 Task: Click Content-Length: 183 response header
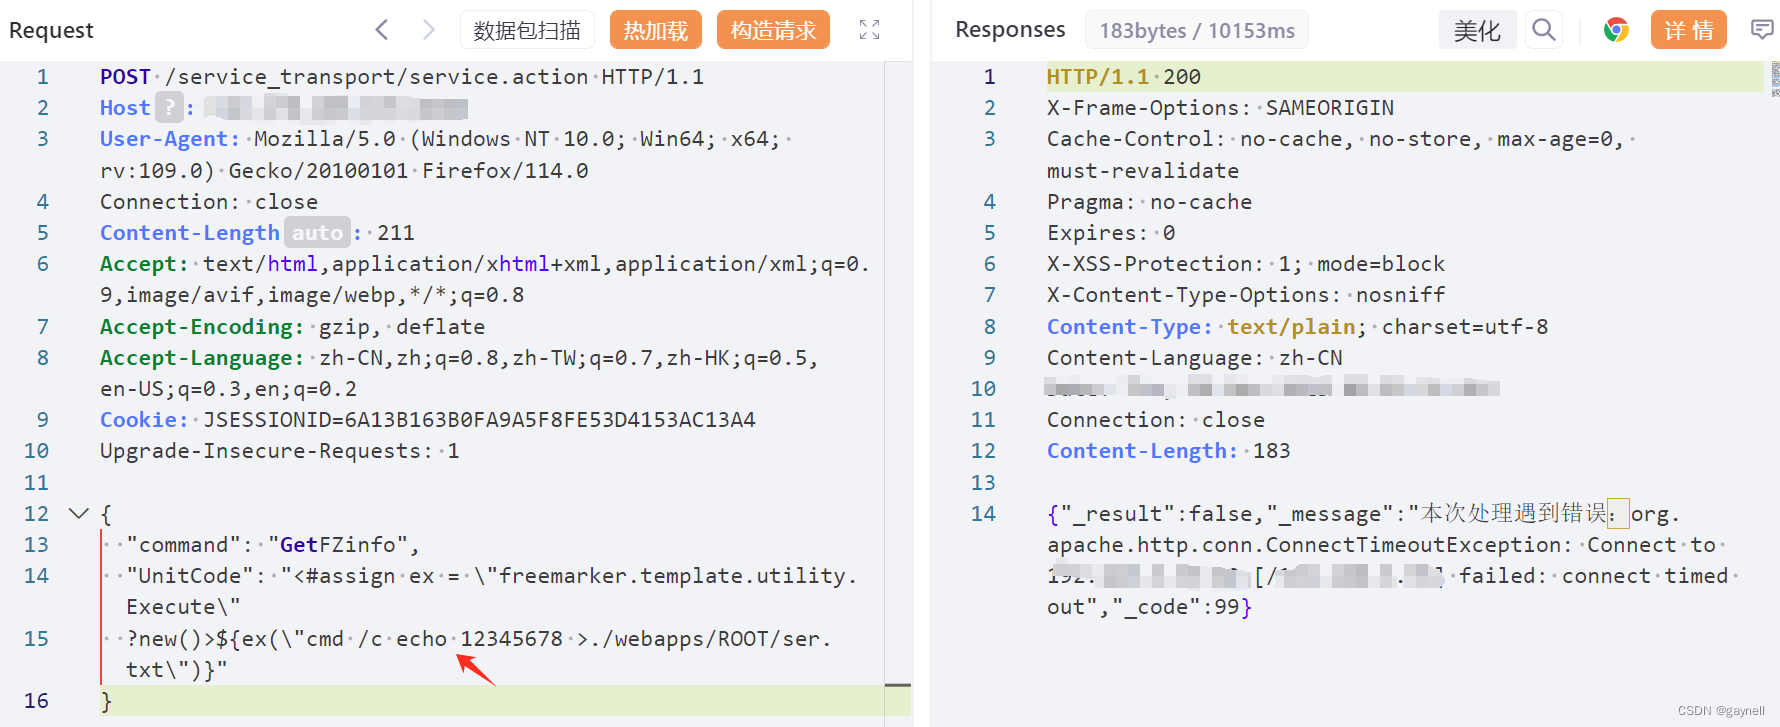(x=1168, y=450)
